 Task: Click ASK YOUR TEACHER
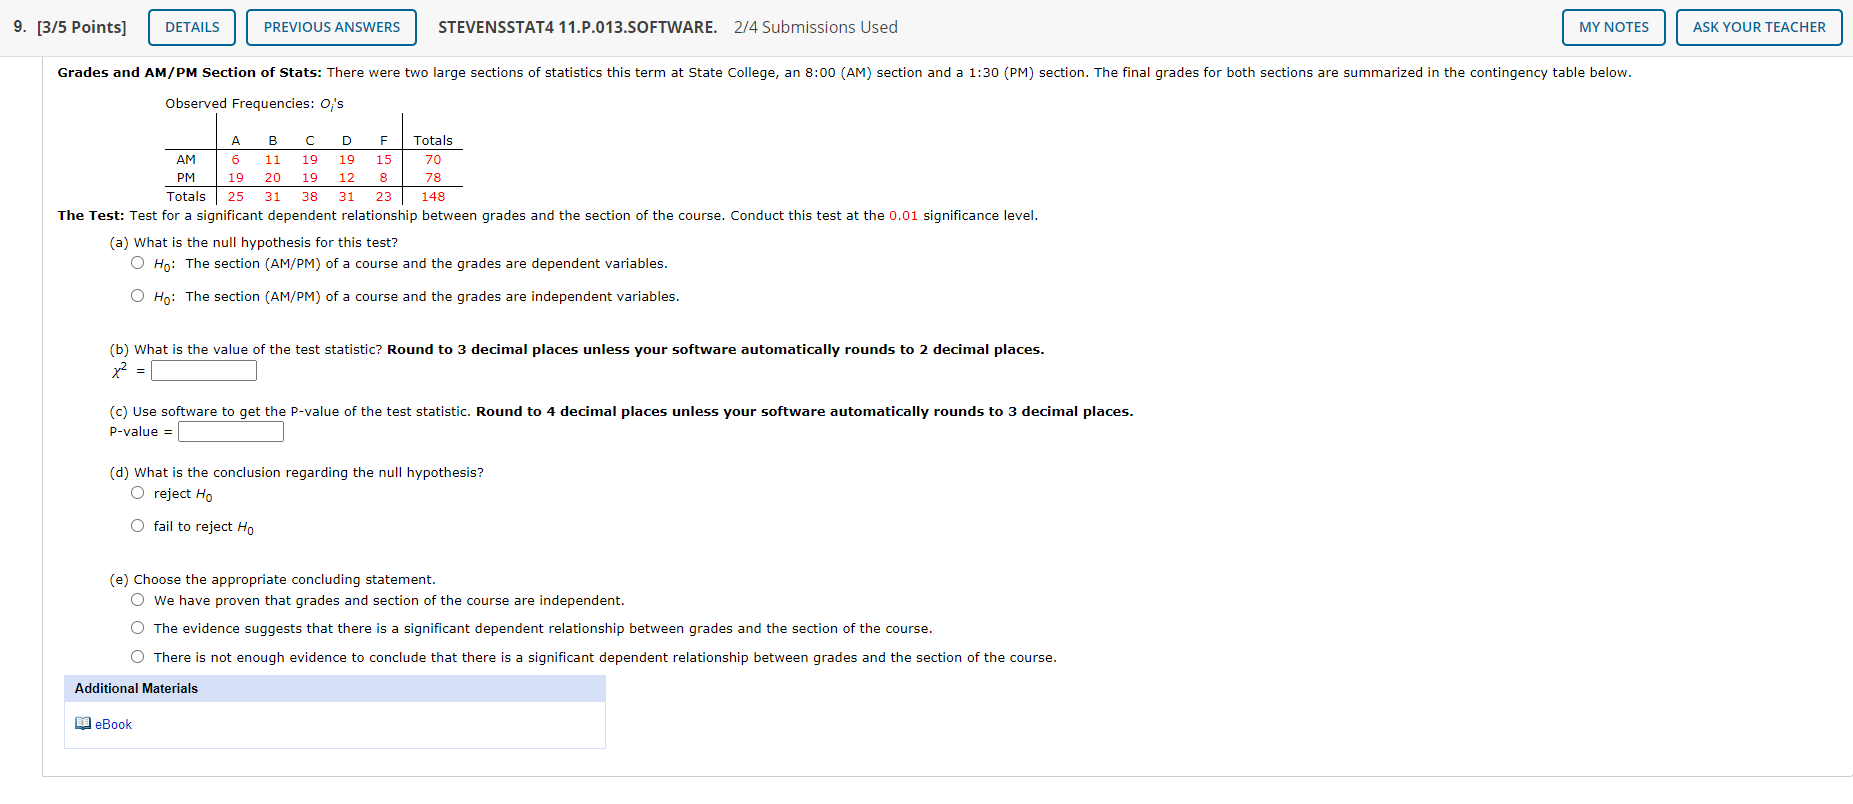[1758, 27]
